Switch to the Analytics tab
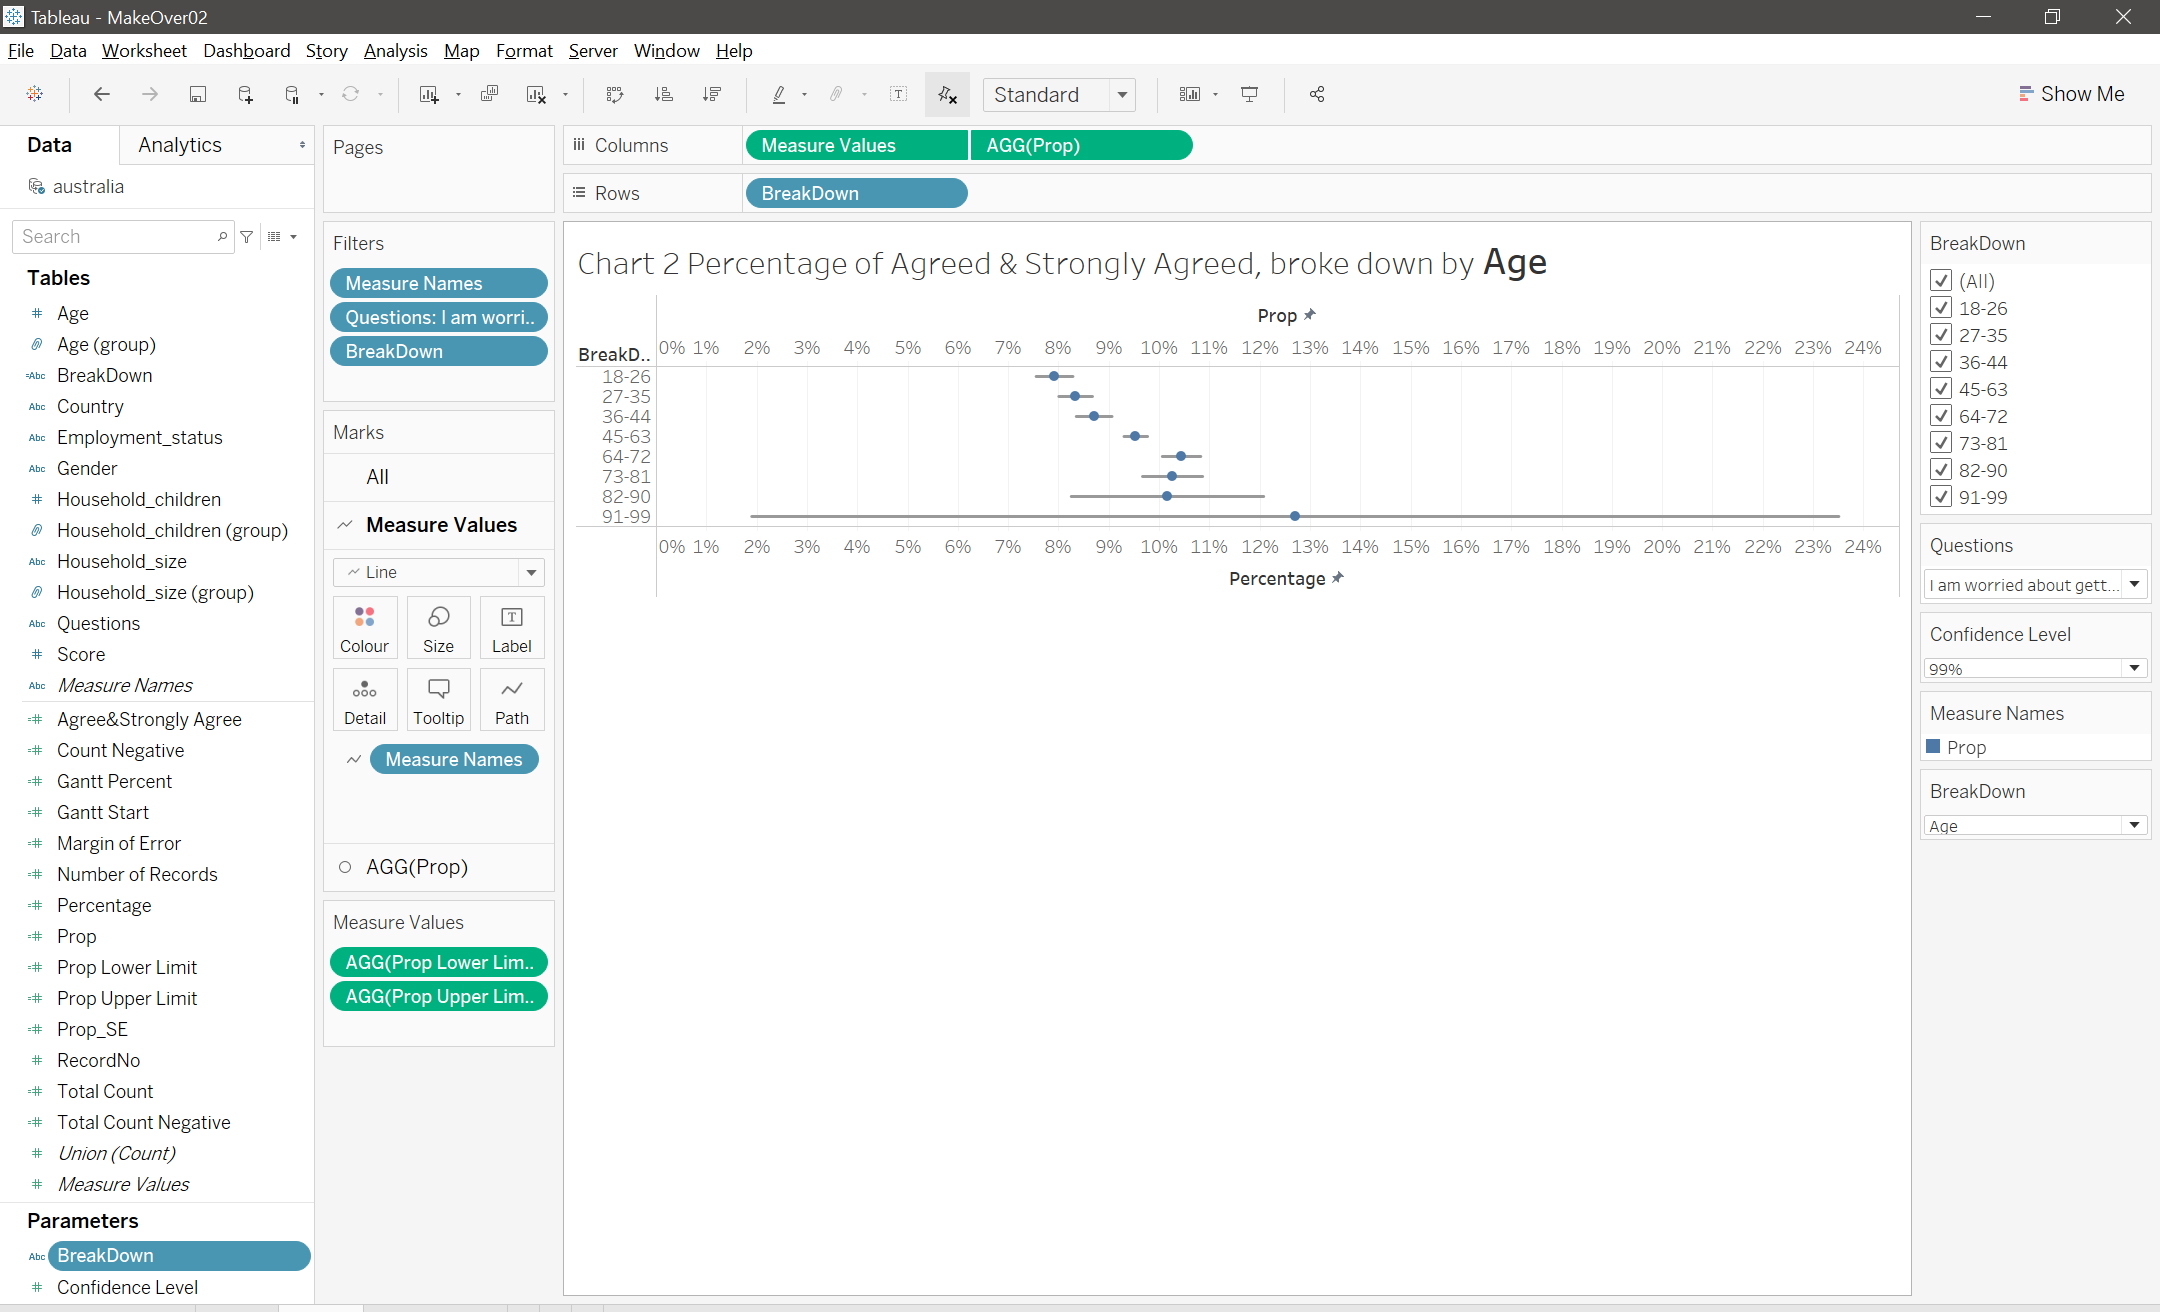 (x=180, y=145)
